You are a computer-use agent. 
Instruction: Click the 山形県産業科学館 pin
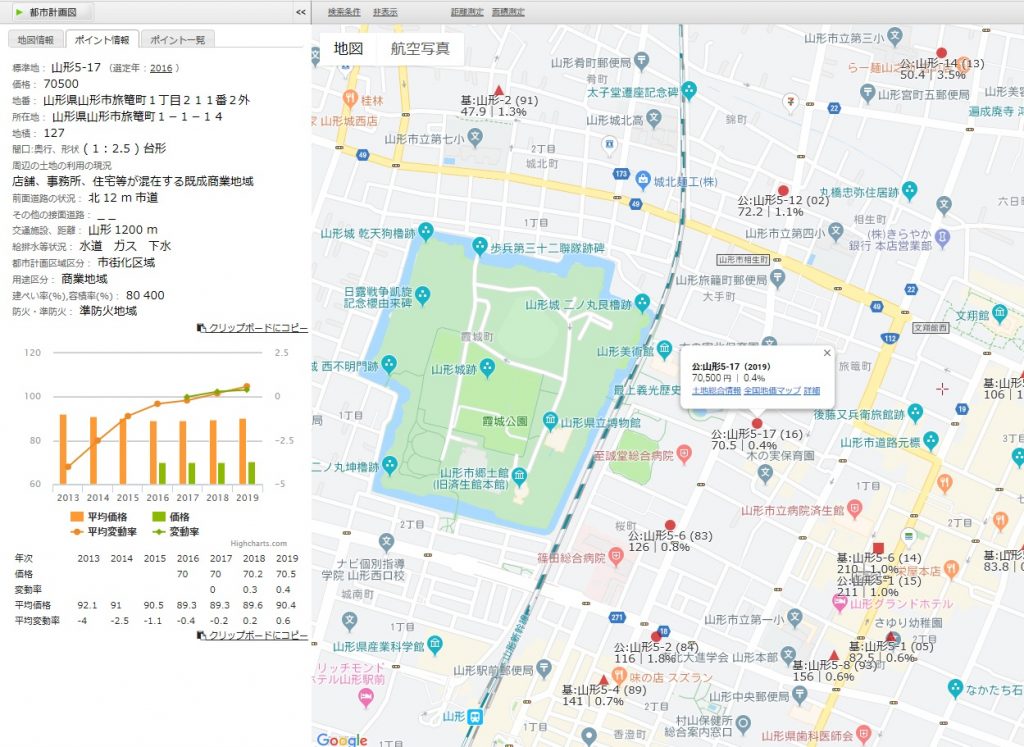point(434,644)
